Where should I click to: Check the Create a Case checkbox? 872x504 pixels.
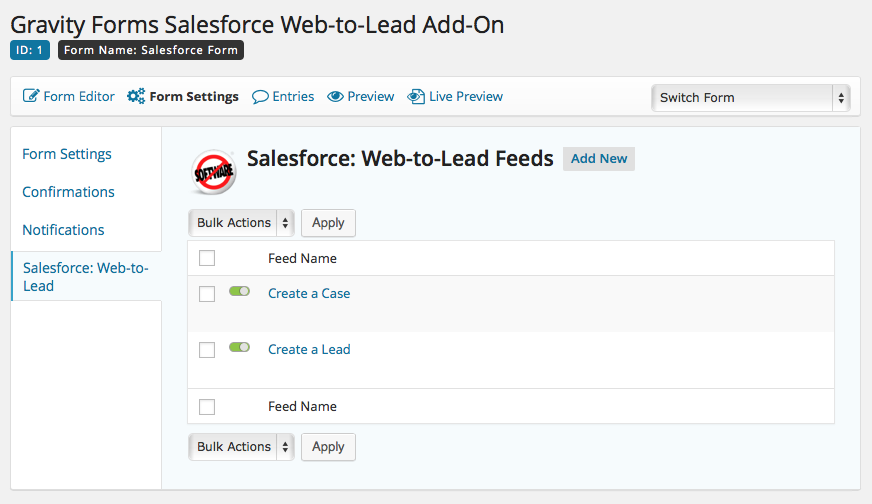[207, 294]
